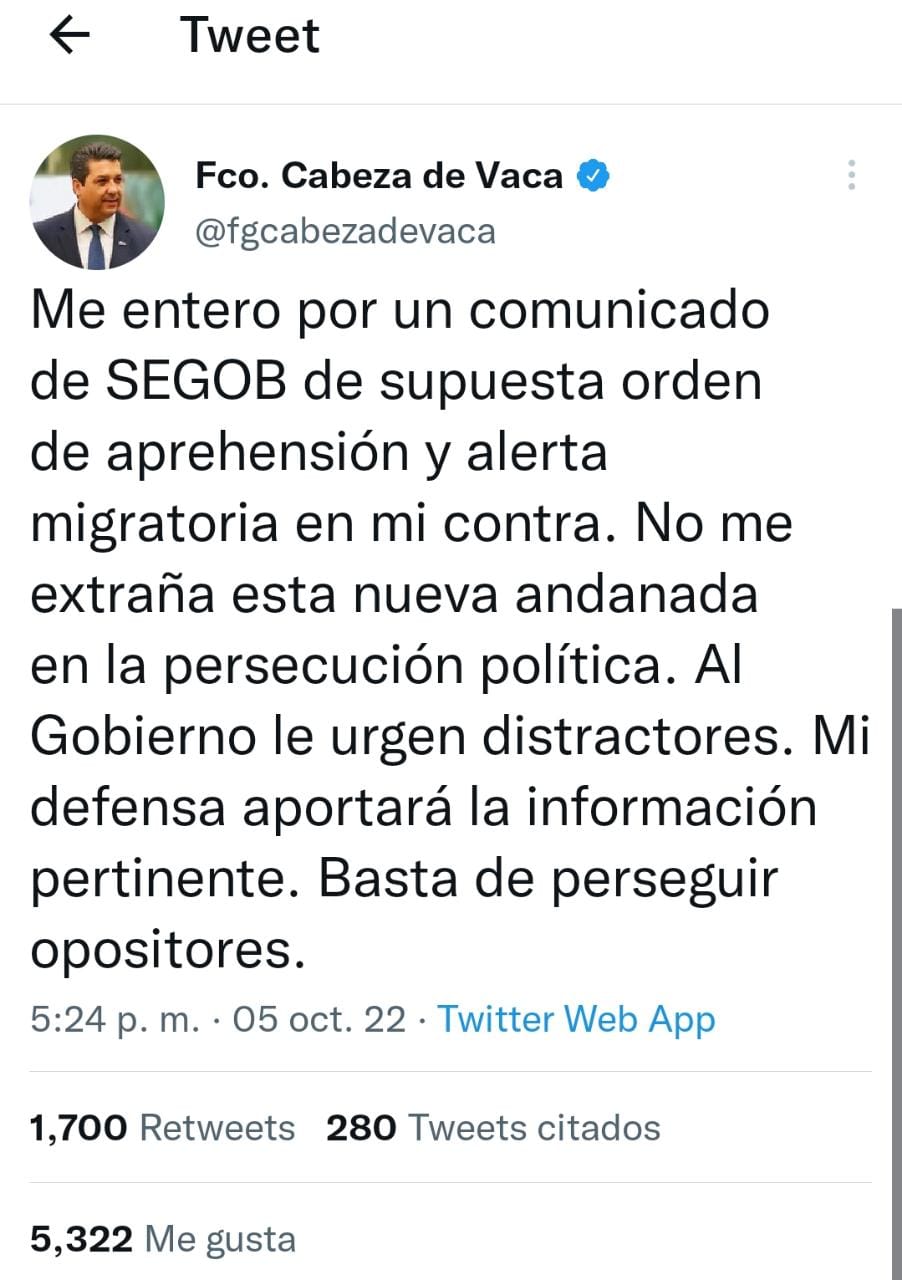
Task: Click the 5:24 p. m. timestamp
Action: pos(114,1019)
